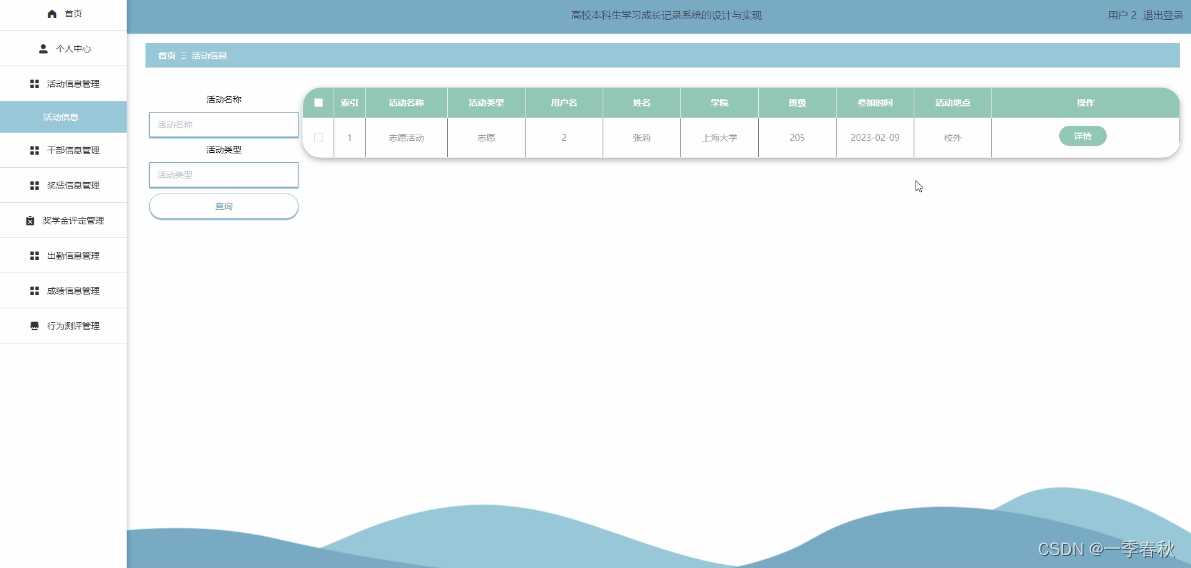Click the clipboard icon beside 奖学金评定管理
The width and height of the screenshot is (1191, 568).
pyautogui.click(x=30, y=220)
